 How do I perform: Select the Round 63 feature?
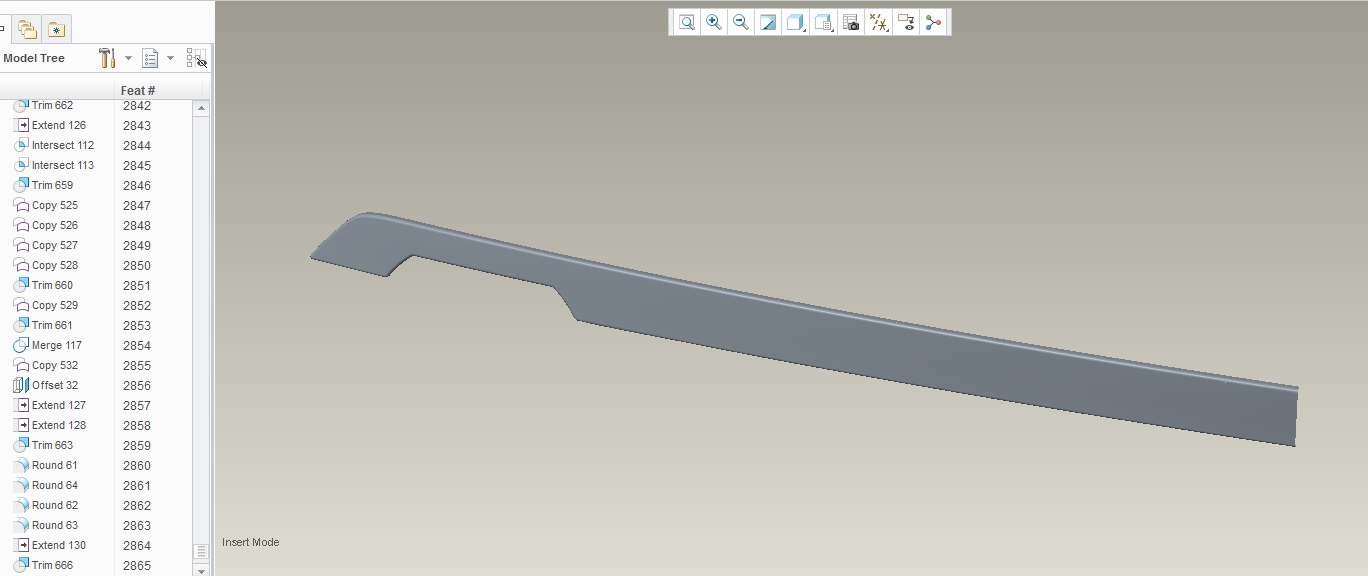click(x=46, y=525)
